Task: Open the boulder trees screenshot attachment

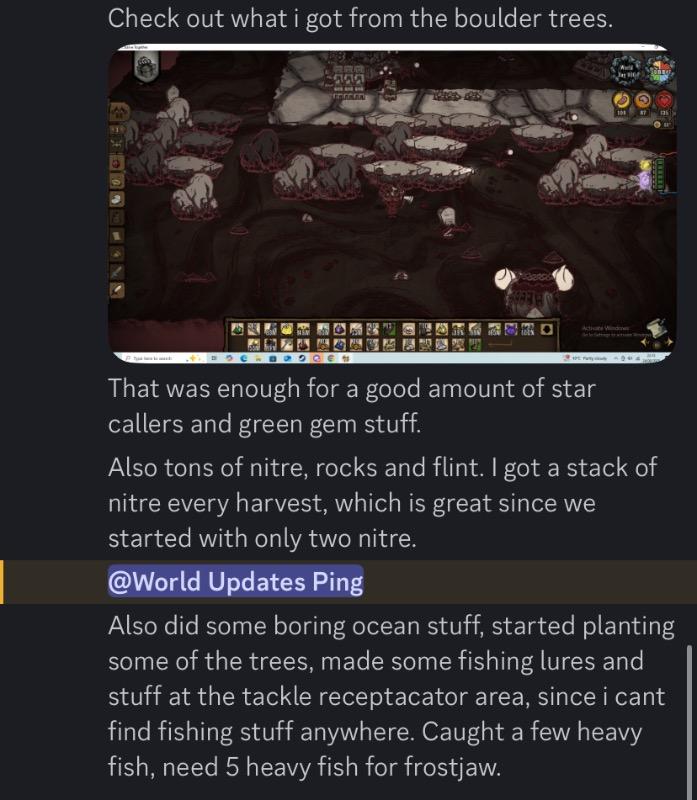Action: (392, 204)
